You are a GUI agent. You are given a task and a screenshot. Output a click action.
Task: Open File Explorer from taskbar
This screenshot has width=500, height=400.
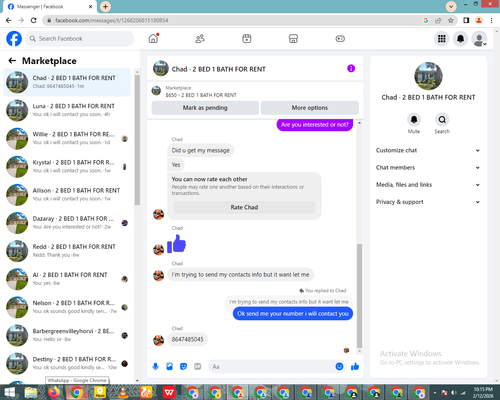pos(31,392)
